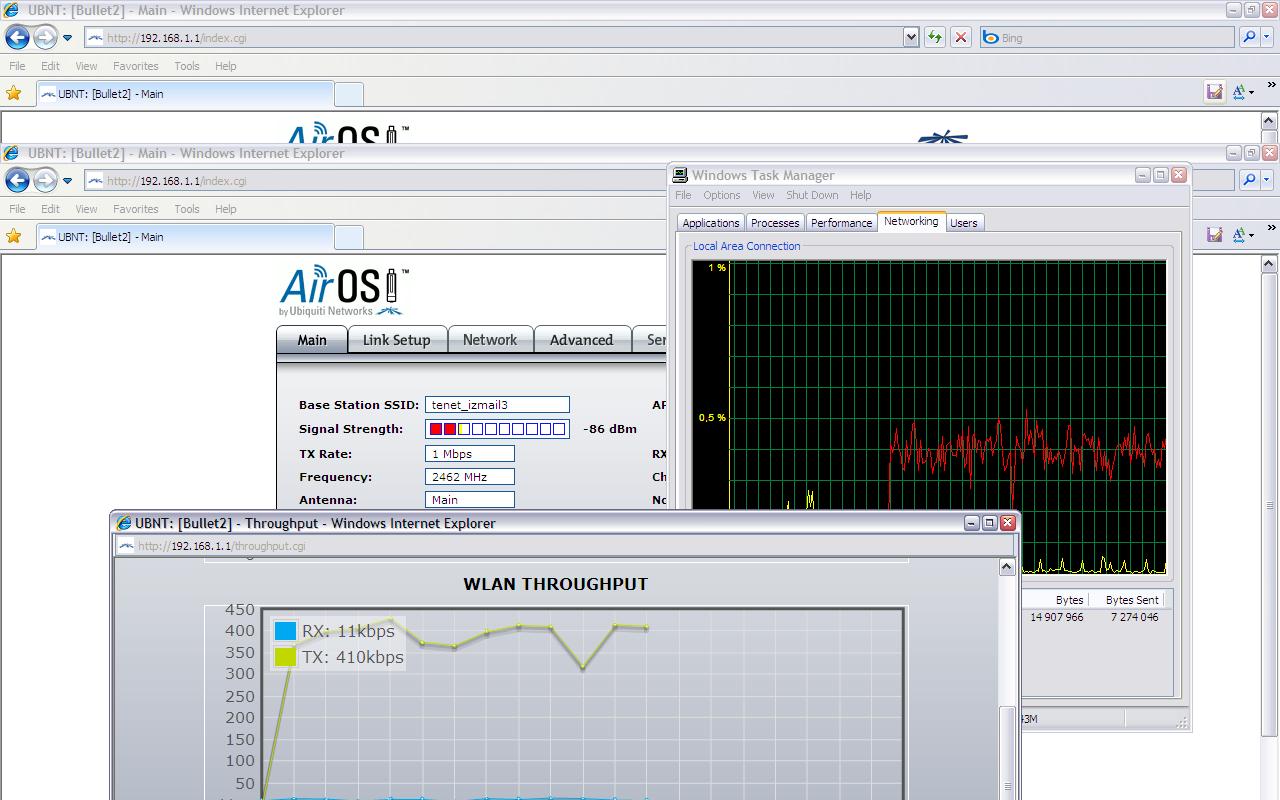The width and height of the screenshot is (1280, 800).
Task: Open recent pages dropdown in second browser window
Action: (67, 181)
